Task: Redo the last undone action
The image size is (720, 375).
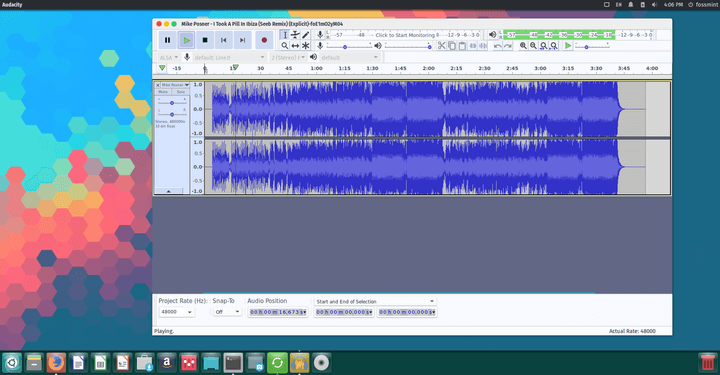Action: [x=508, y=45]
